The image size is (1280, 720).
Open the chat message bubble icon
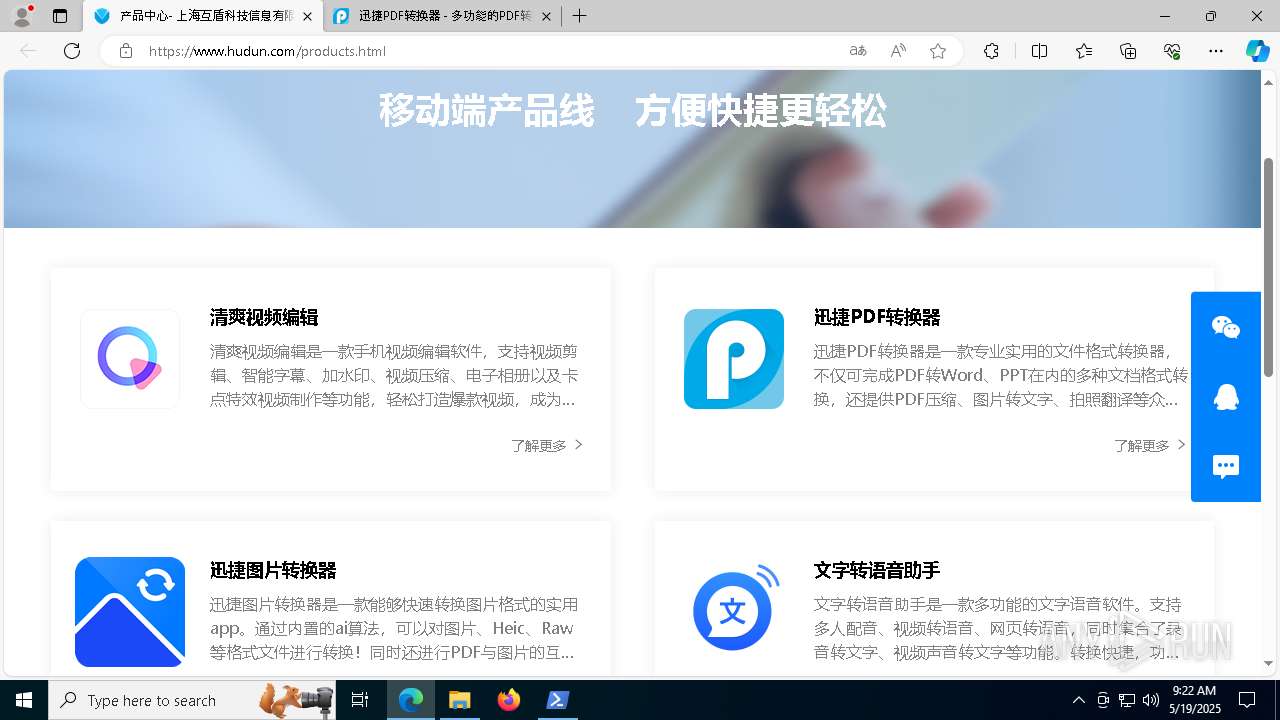click(x=1226, y=467)
